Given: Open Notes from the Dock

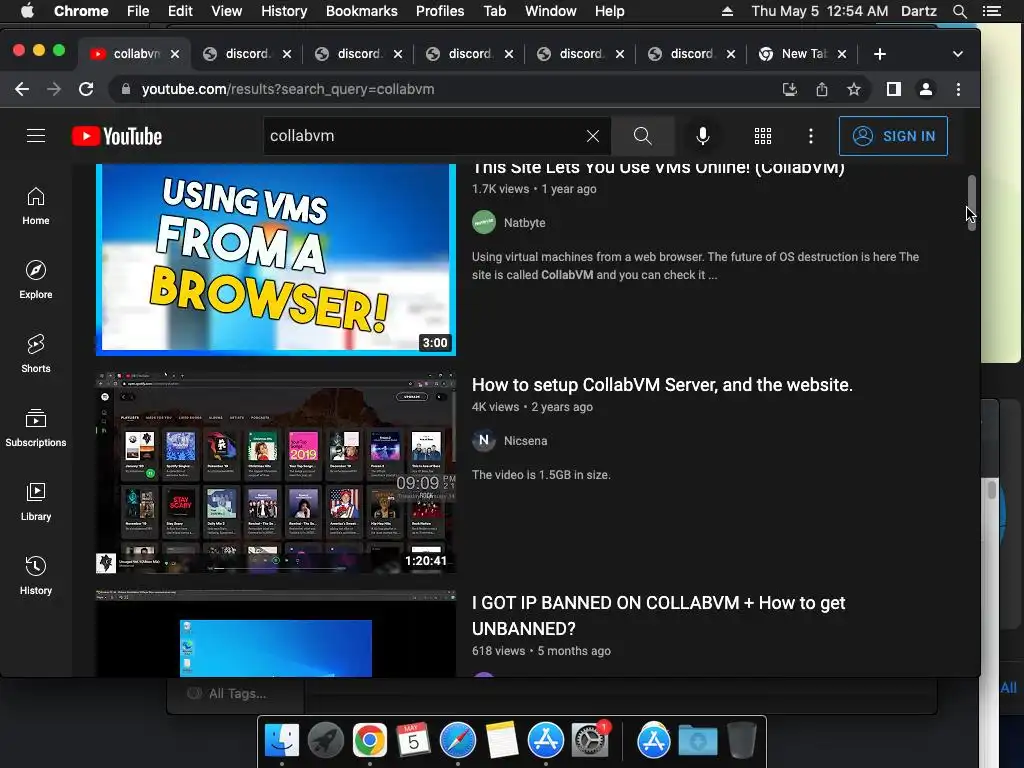Looking at the screenshot, I should coord(502,741).
